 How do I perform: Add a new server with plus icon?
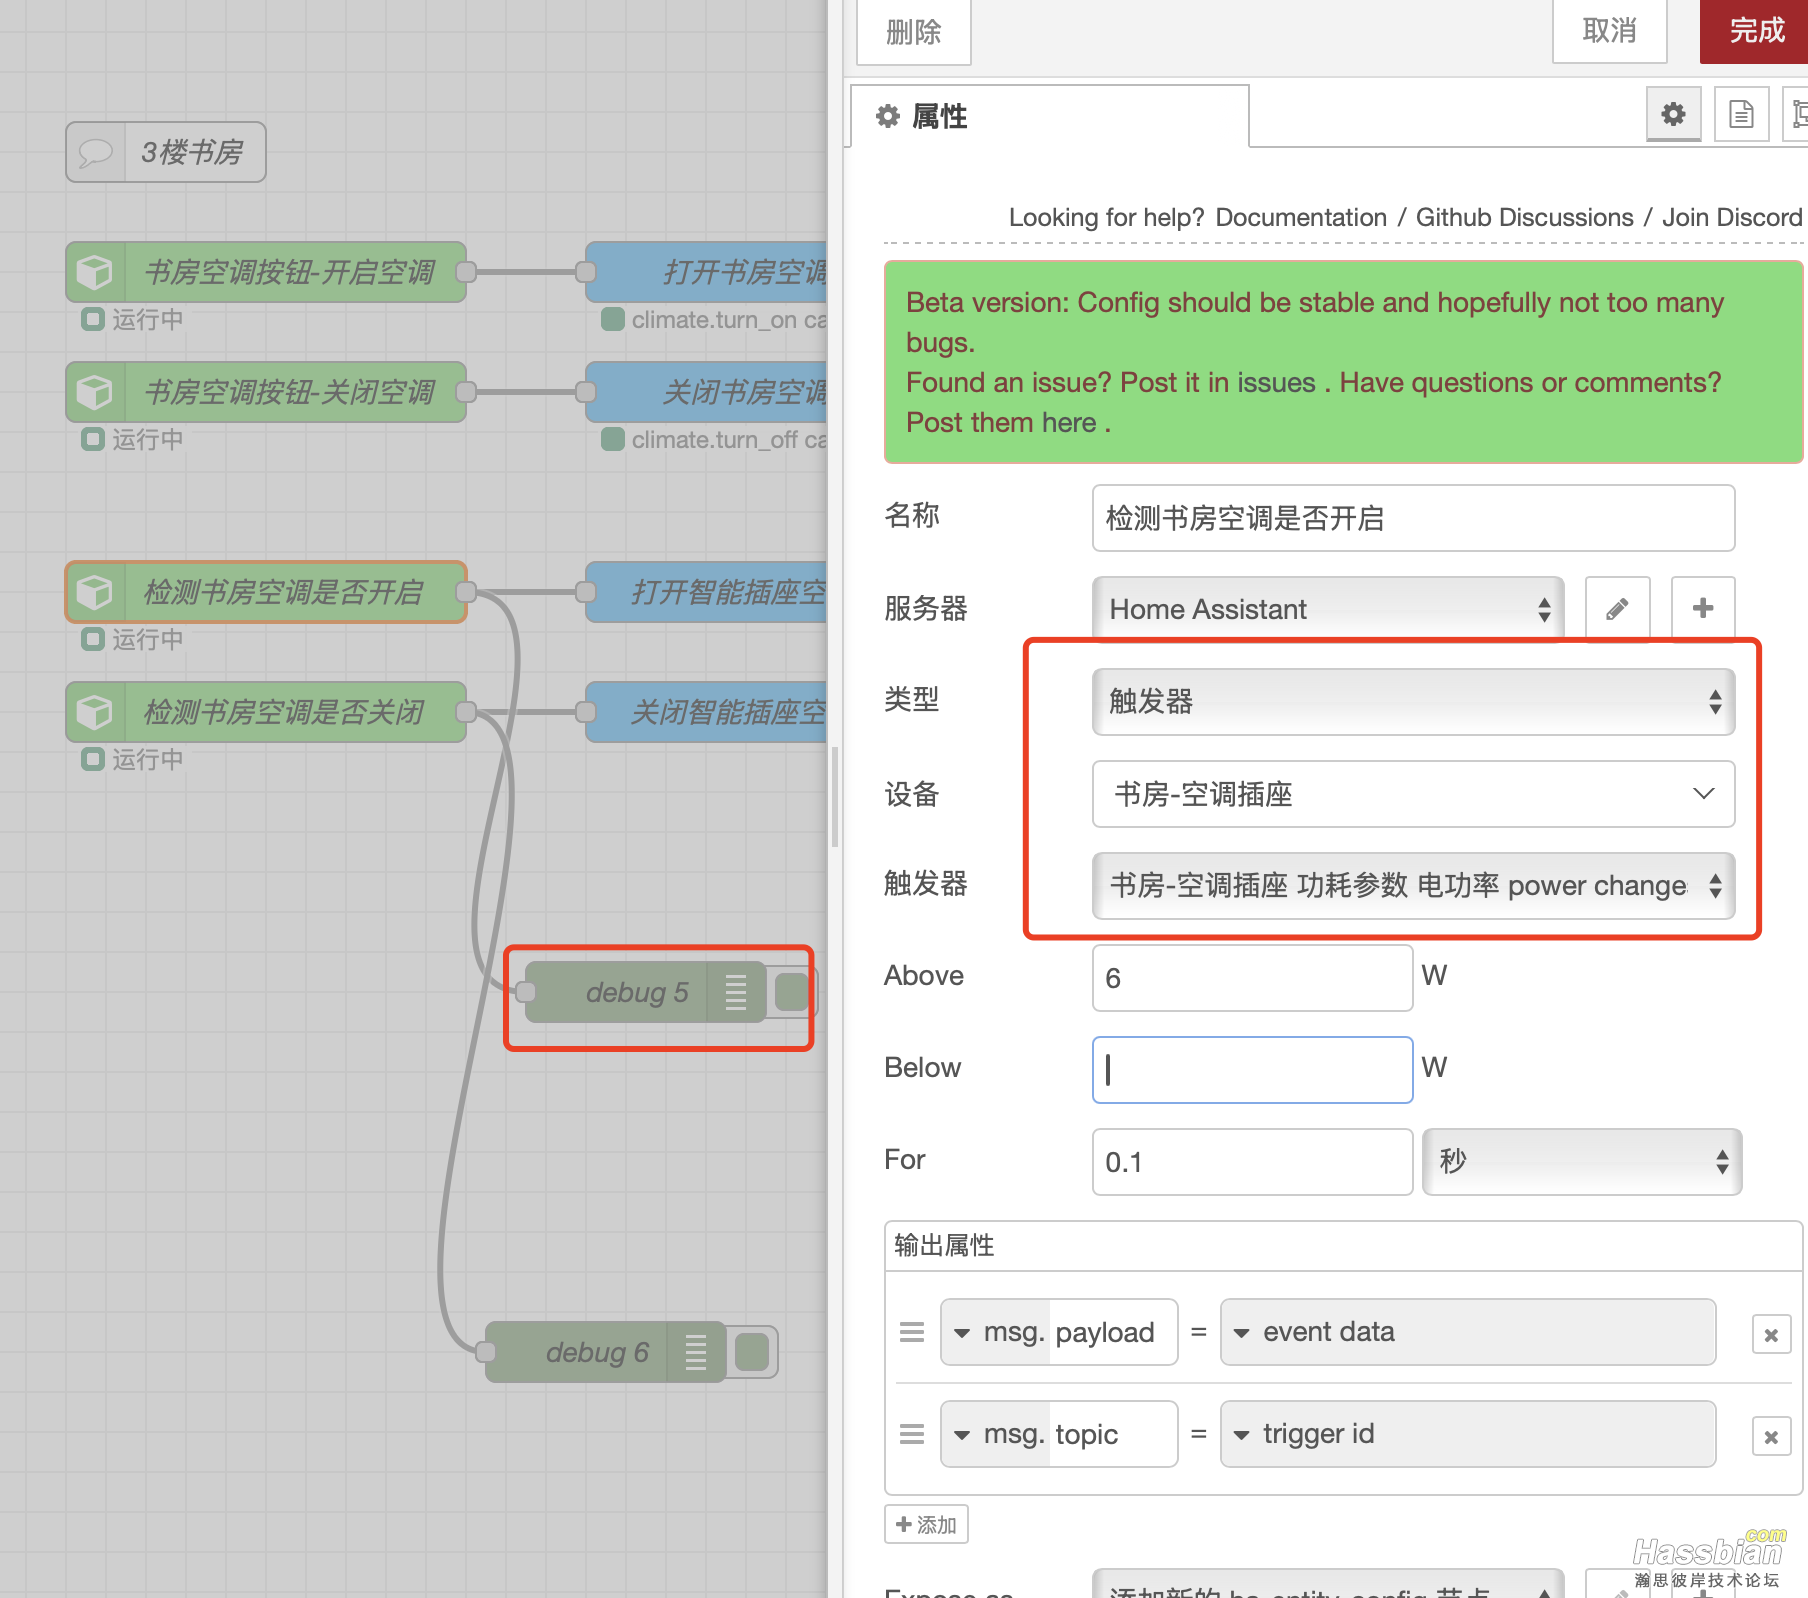point(1702,609)
